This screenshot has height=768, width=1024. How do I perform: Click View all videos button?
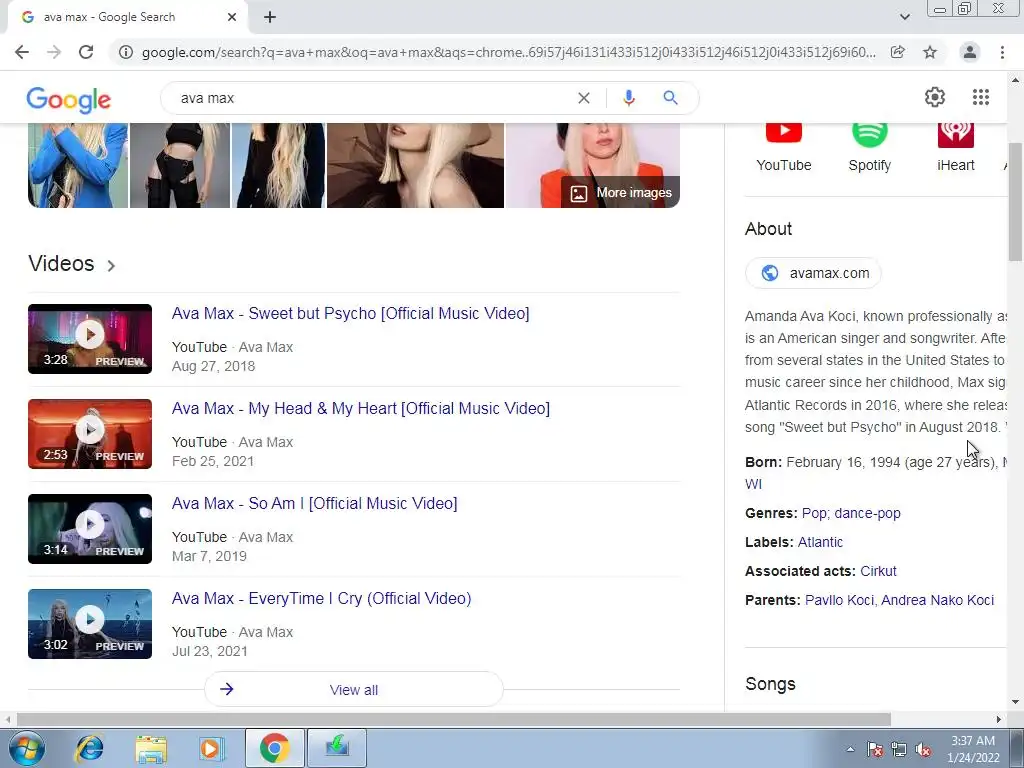click(x=353, y=690)
